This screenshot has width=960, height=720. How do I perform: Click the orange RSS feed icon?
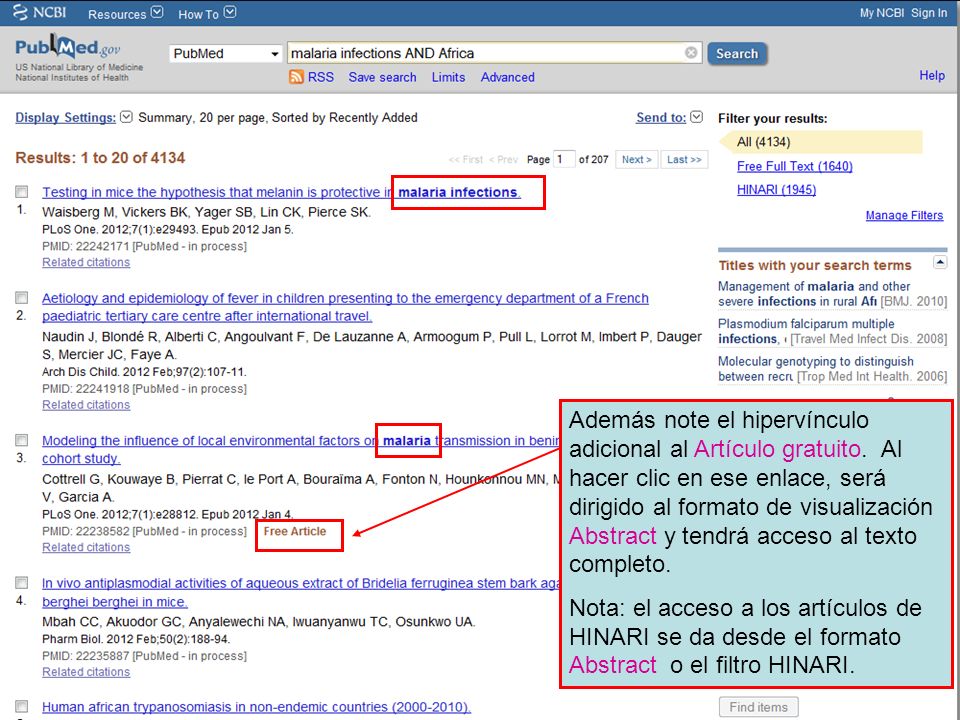(296, 77)
